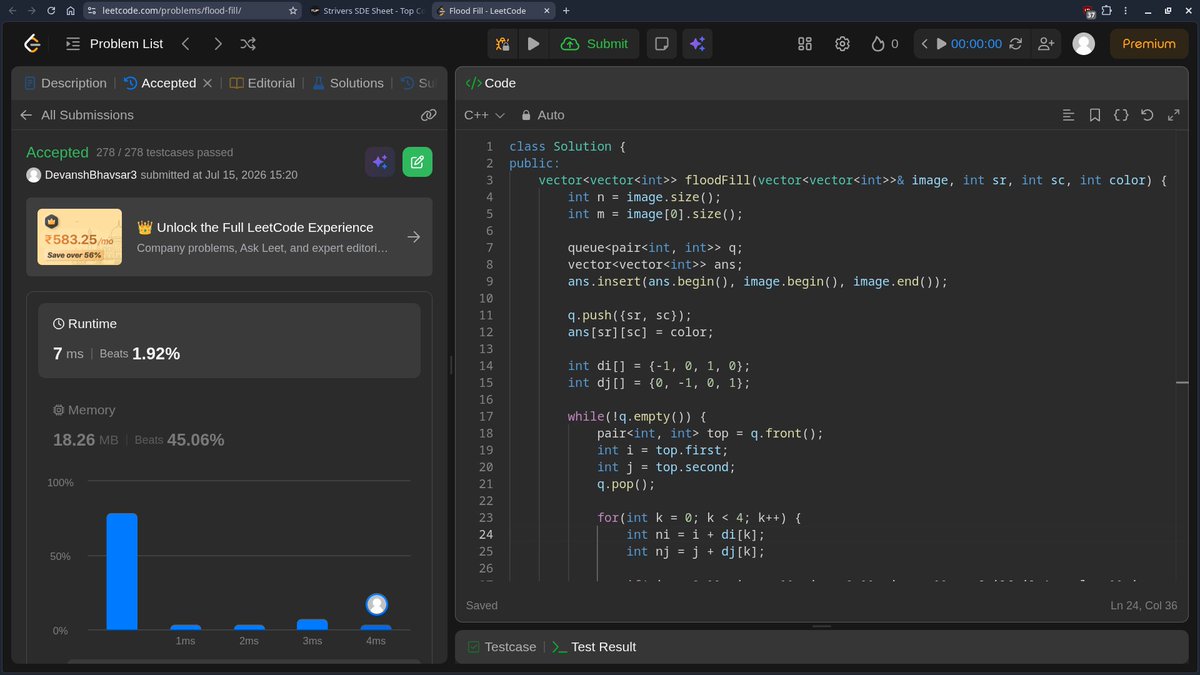Viewport: 1200px width, 675px height.
Task: Click the green Accepted status text
Action: (x=57, y=153)
